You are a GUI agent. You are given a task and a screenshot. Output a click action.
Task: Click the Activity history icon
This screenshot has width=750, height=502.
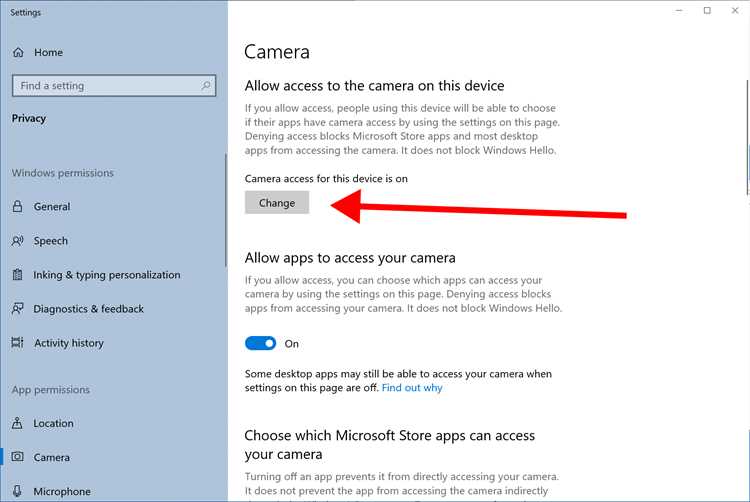(18, 342)
